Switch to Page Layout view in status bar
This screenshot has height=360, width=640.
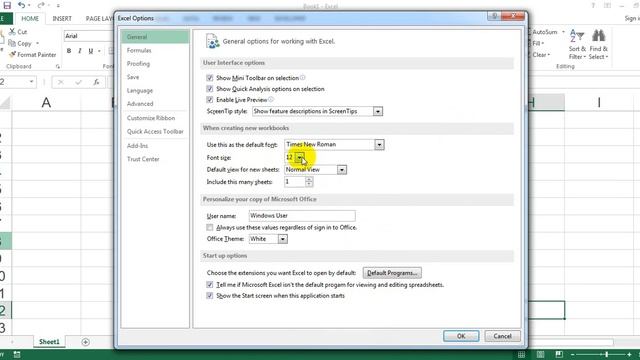540,354
